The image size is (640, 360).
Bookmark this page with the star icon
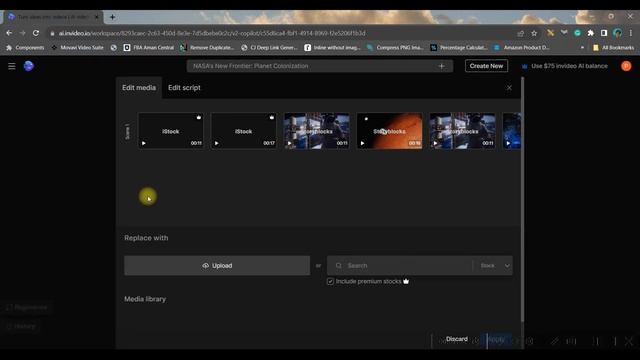[x=534, y=33]
